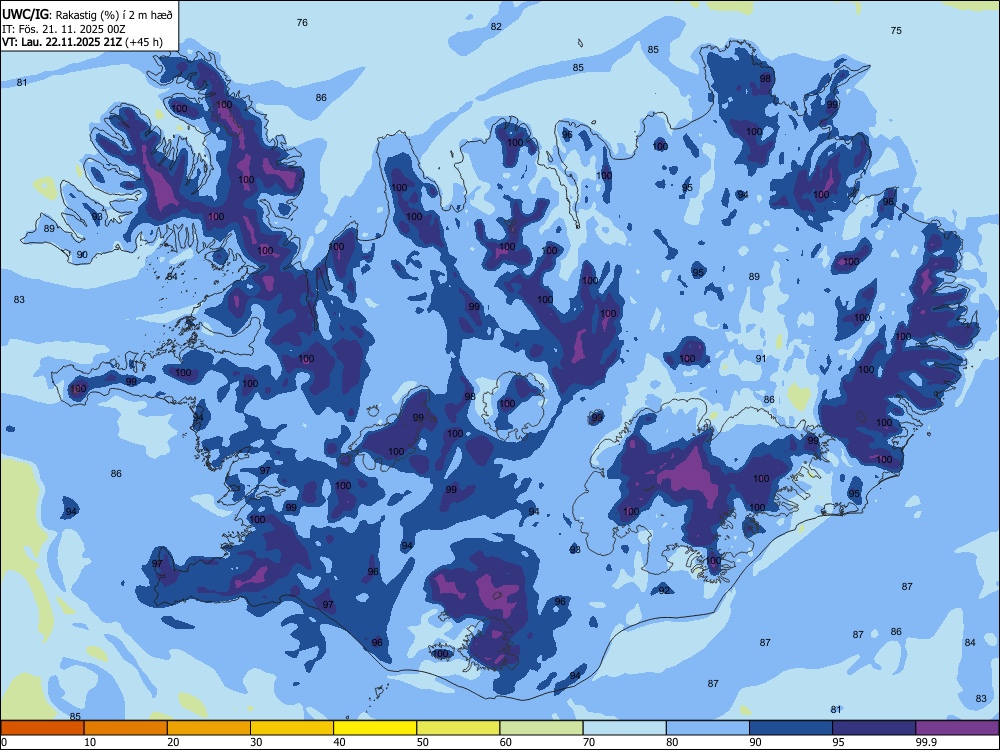Click the '(+45 h)' forecast offset text
The image size is (1000, 750).
click(x=144, y=43)
